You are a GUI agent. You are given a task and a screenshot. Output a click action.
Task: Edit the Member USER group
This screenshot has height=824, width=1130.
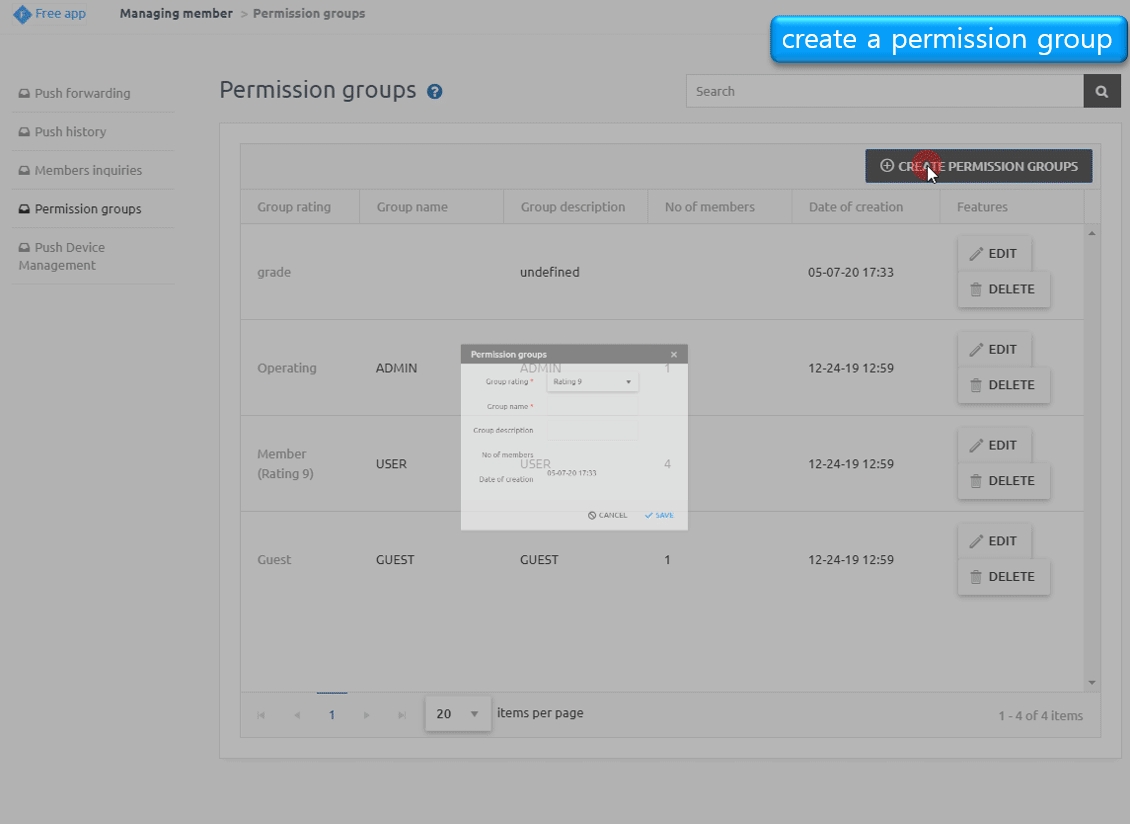[x=995, y=446]
